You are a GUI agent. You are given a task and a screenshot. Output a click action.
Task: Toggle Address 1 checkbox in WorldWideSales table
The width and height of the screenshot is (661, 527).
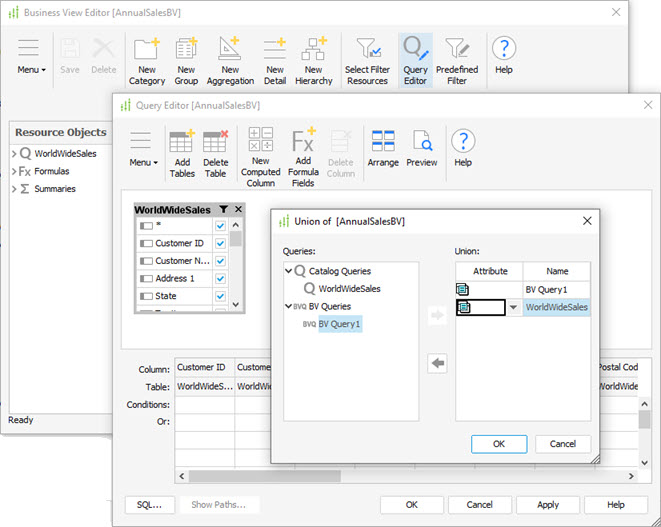click(x=220, y=278)
